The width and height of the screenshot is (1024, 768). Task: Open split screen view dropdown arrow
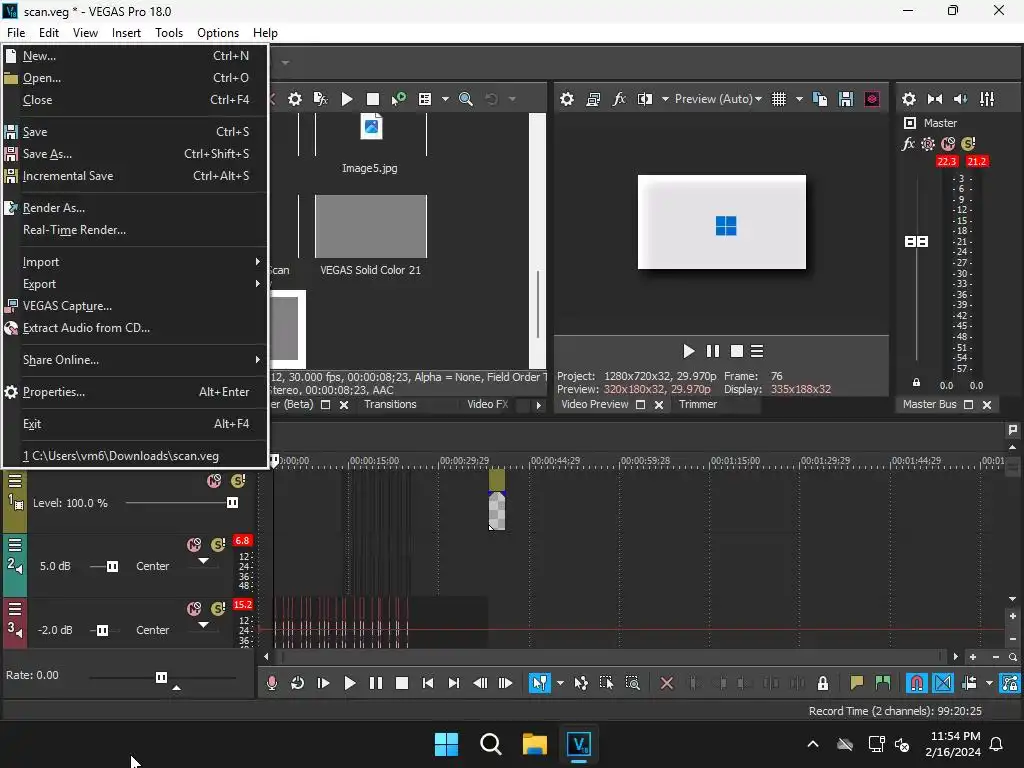[665, 99]
